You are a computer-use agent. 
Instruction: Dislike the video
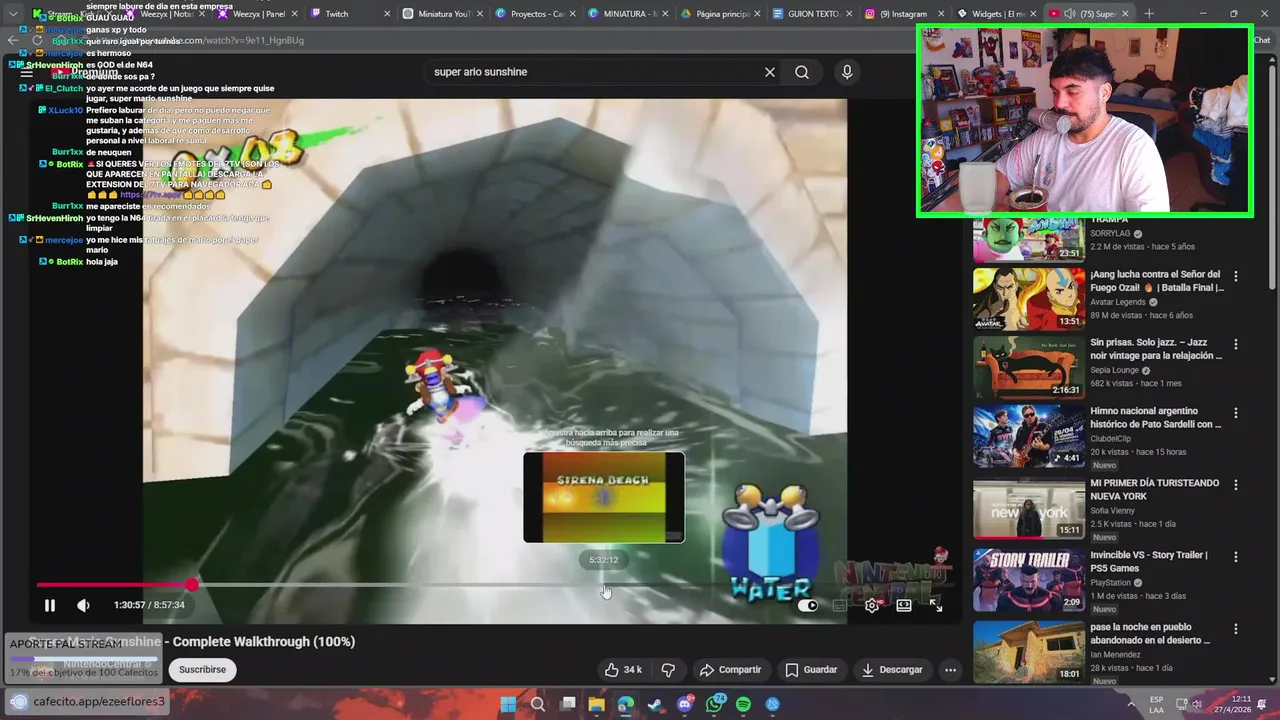click(x=668, y=670)
